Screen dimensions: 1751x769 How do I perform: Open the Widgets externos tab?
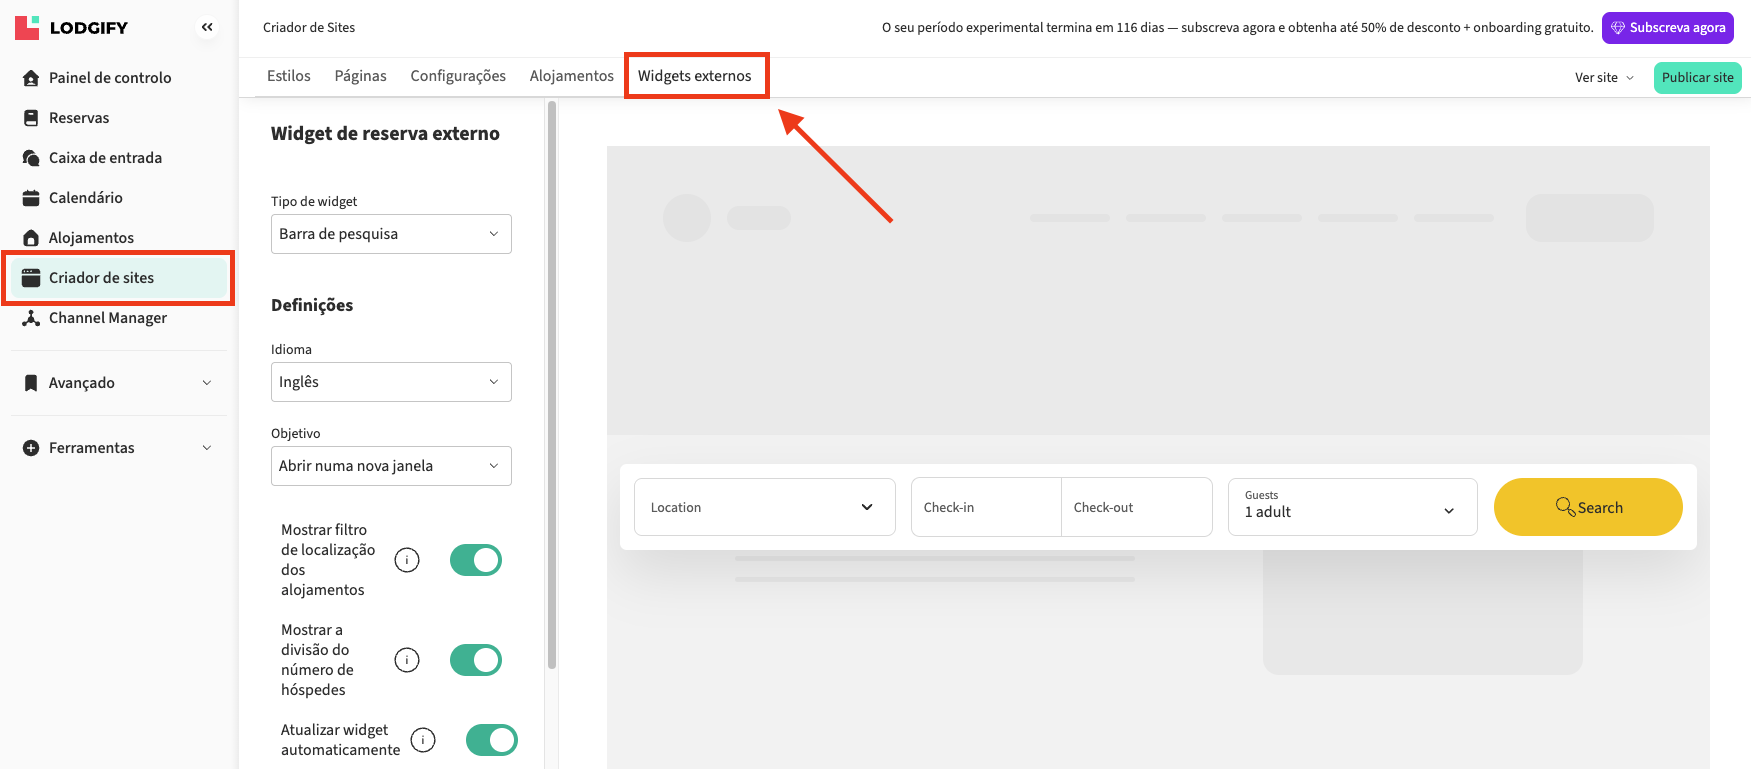(x=695, y=76)
